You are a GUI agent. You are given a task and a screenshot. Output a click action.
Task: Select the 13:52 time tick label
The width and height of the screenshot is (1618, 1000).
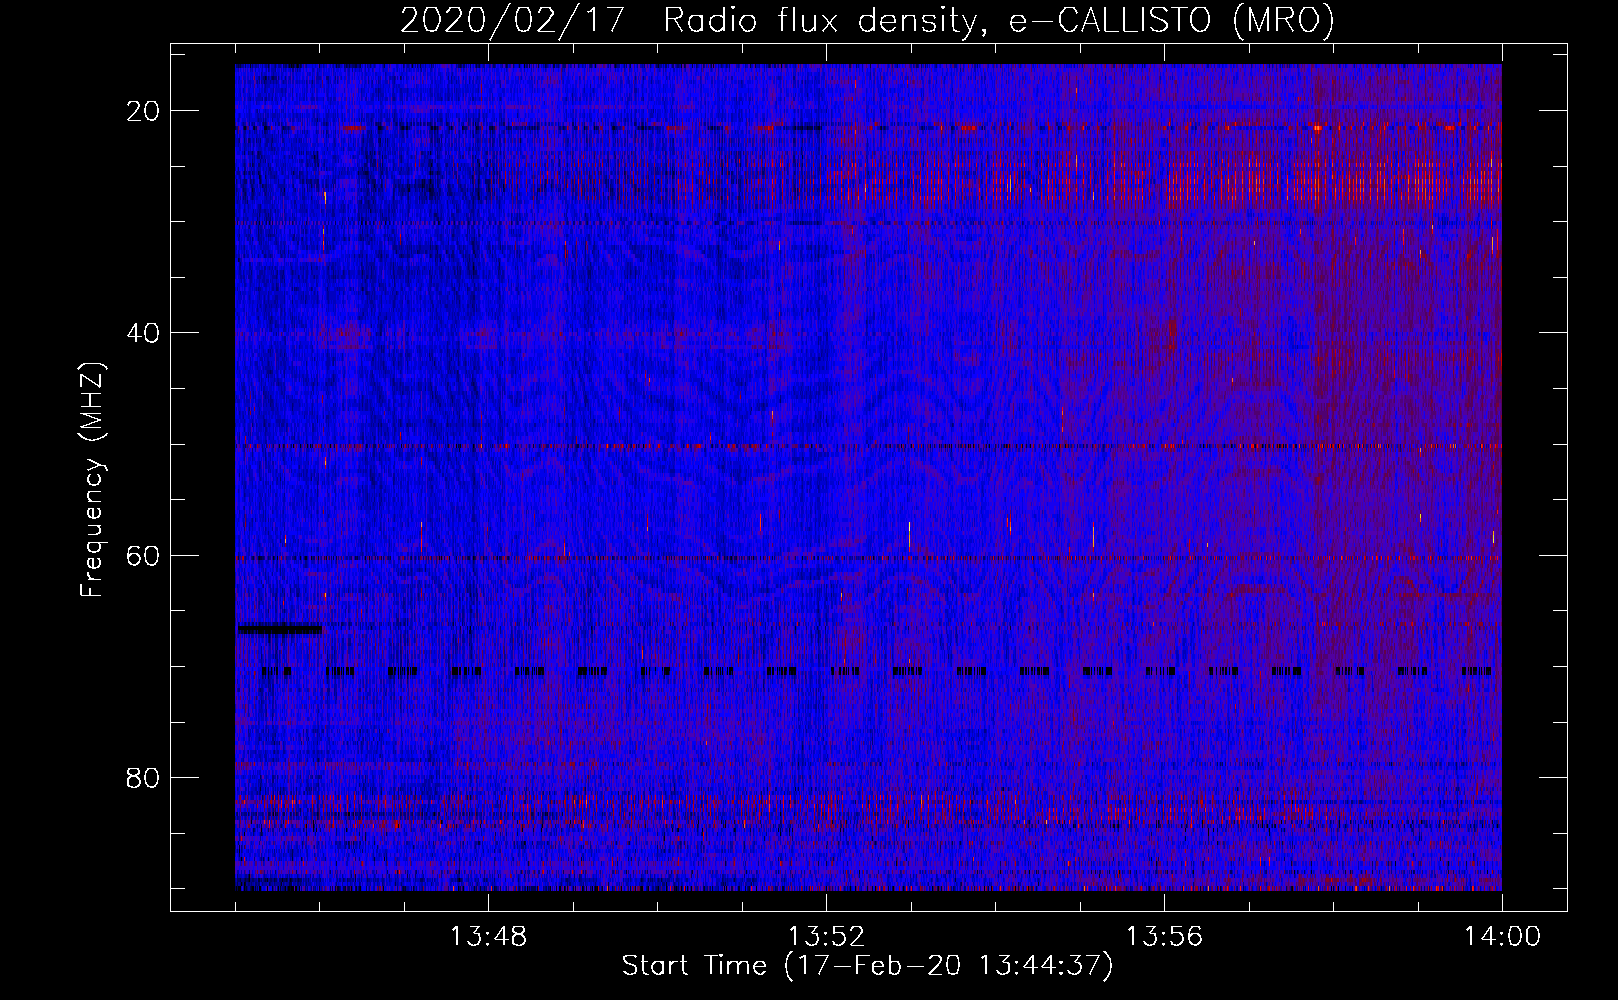pos(826,937)
